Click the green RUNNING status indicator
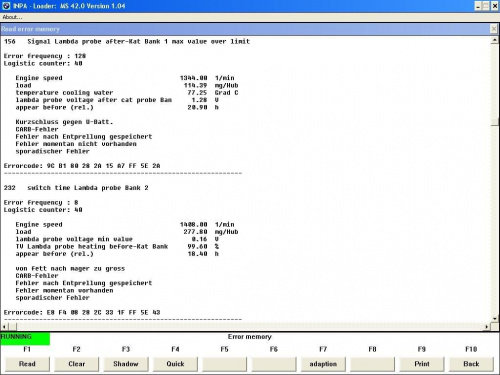This screenshot has height=375, width=500. 25,339
